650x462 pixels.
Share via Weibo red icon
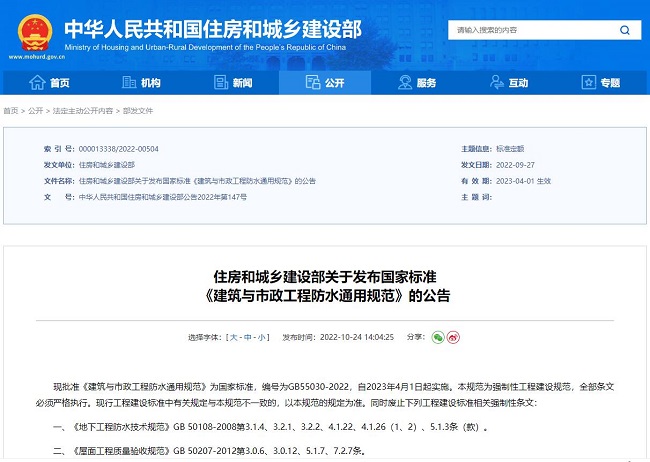(453, 337)
